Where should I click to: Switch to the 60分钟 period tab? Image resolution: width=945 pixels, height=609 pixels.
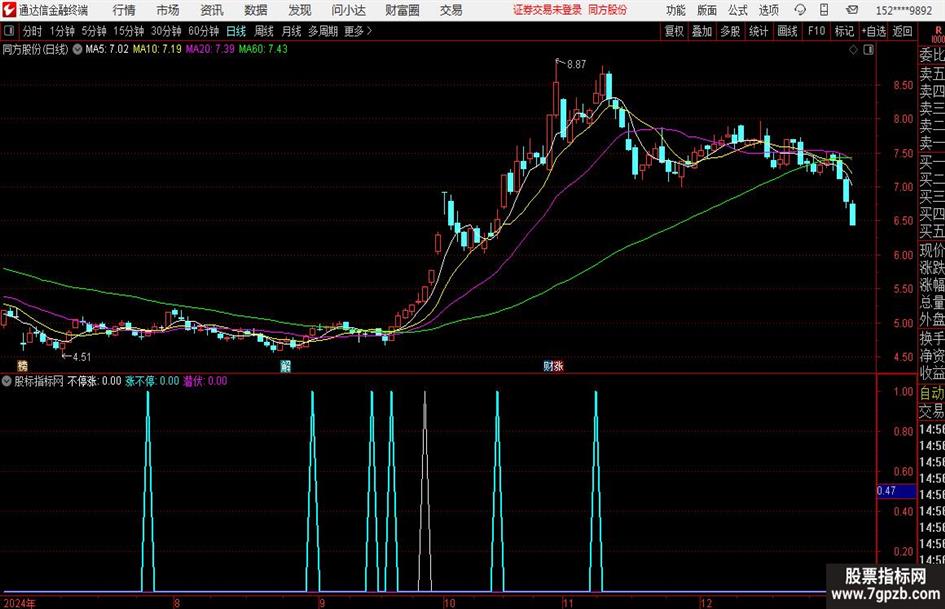[204, 31]
